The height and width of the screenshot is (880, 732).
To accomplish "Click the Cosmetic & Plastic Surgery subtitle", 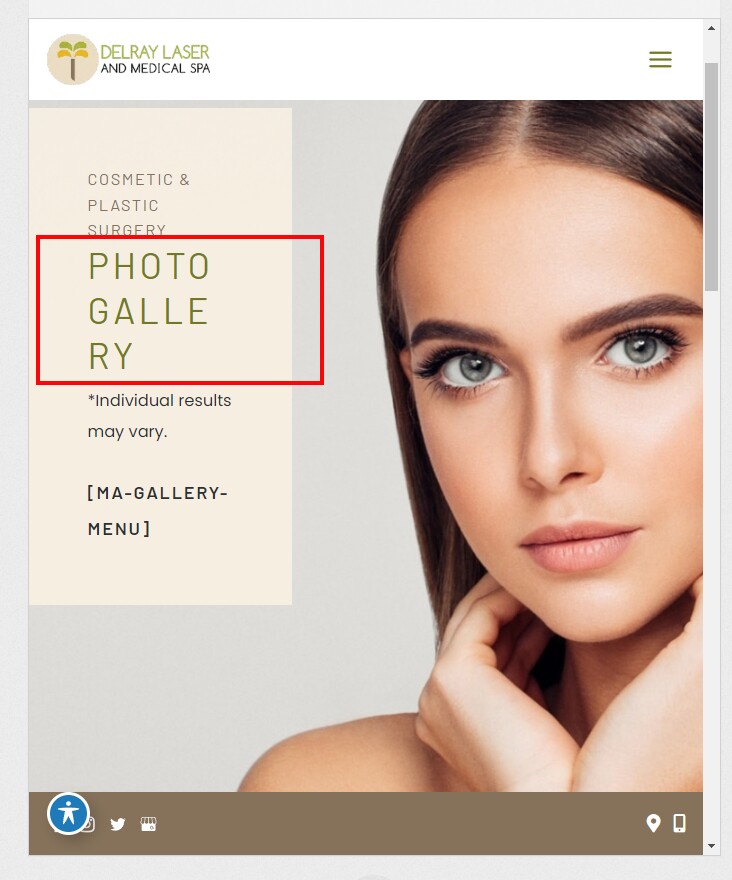I will 139,204.
